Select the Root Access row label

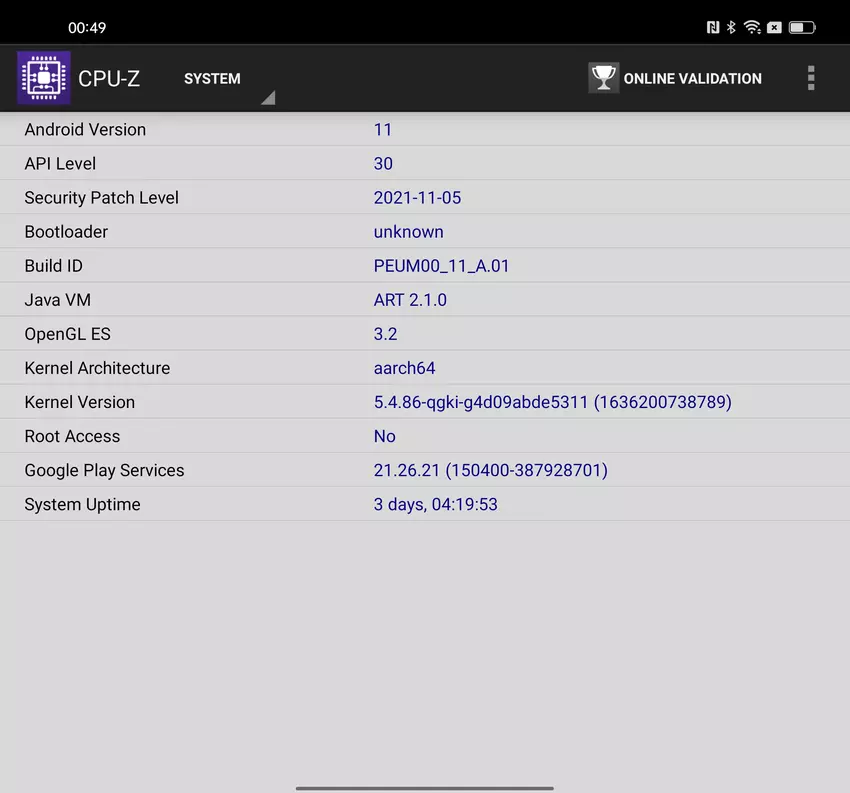pyautogui.click(x=72, y=436)
